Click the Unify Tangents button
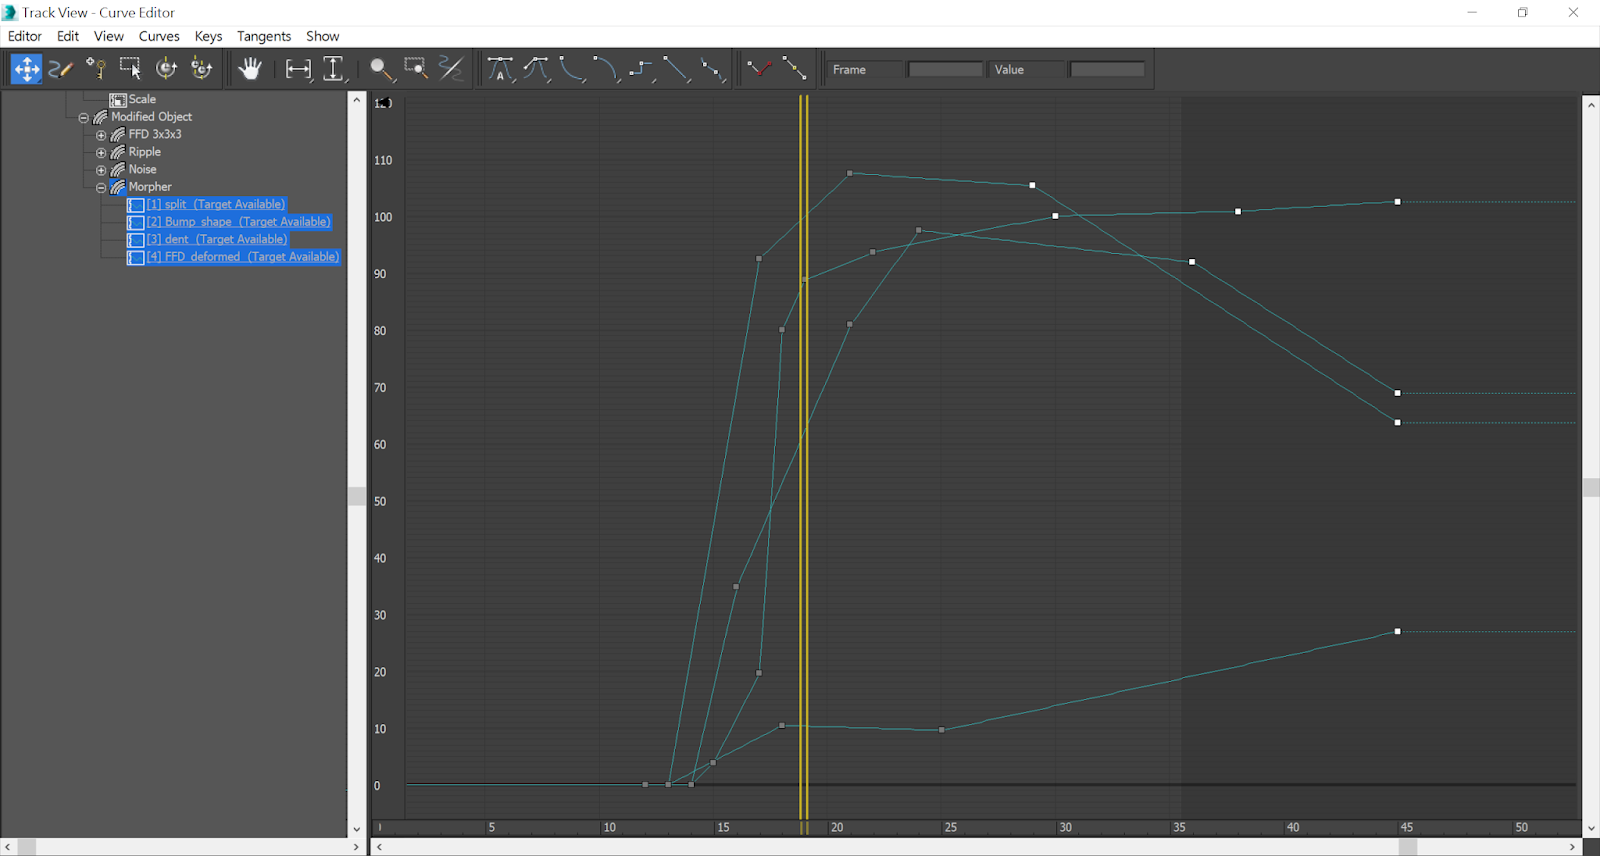 795,69
